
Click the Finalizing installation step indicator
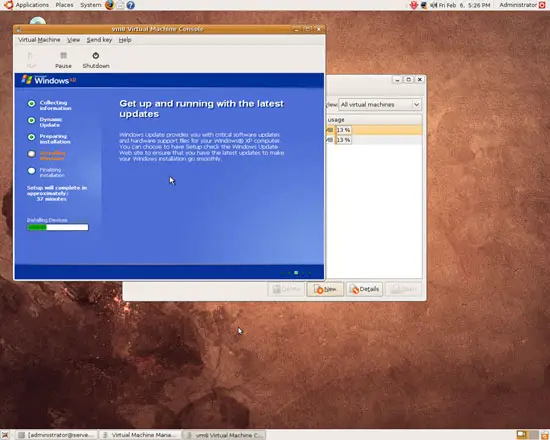(x=32, y=171)
